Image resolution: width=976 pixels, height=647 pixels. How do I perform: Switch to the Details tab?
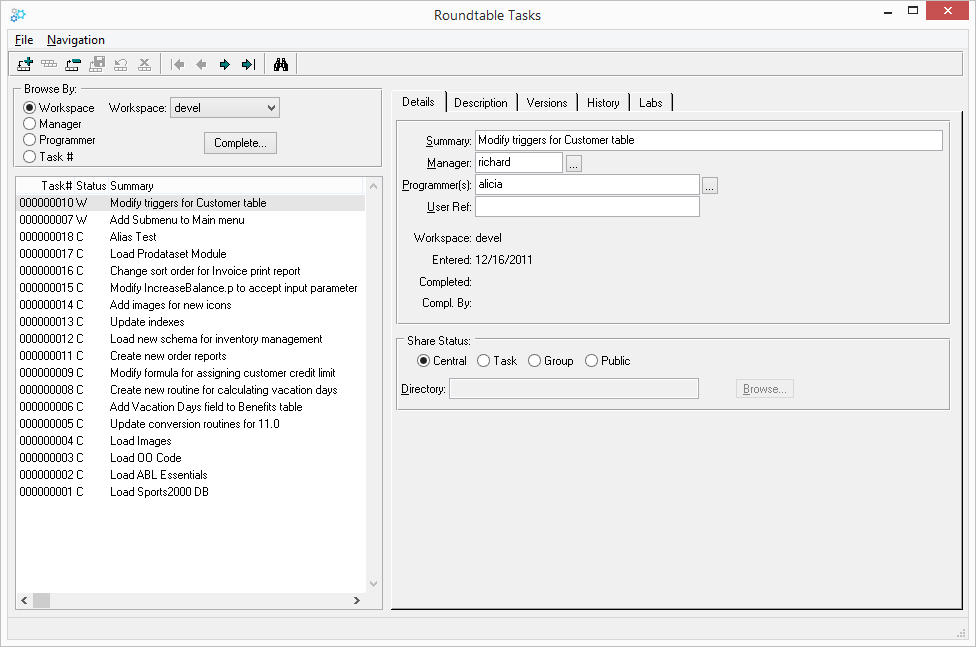tap(418, 102)
